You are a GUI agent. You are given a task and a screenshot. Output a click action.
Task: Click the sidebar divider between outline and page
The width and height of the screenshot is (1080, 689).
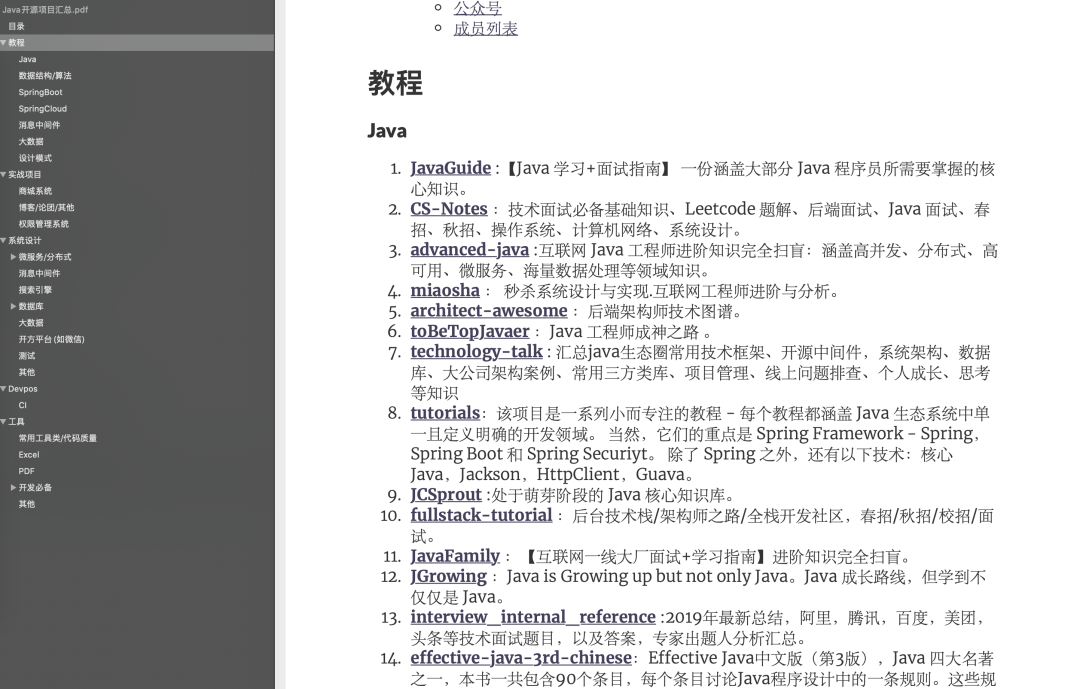(x=280, y=344)
